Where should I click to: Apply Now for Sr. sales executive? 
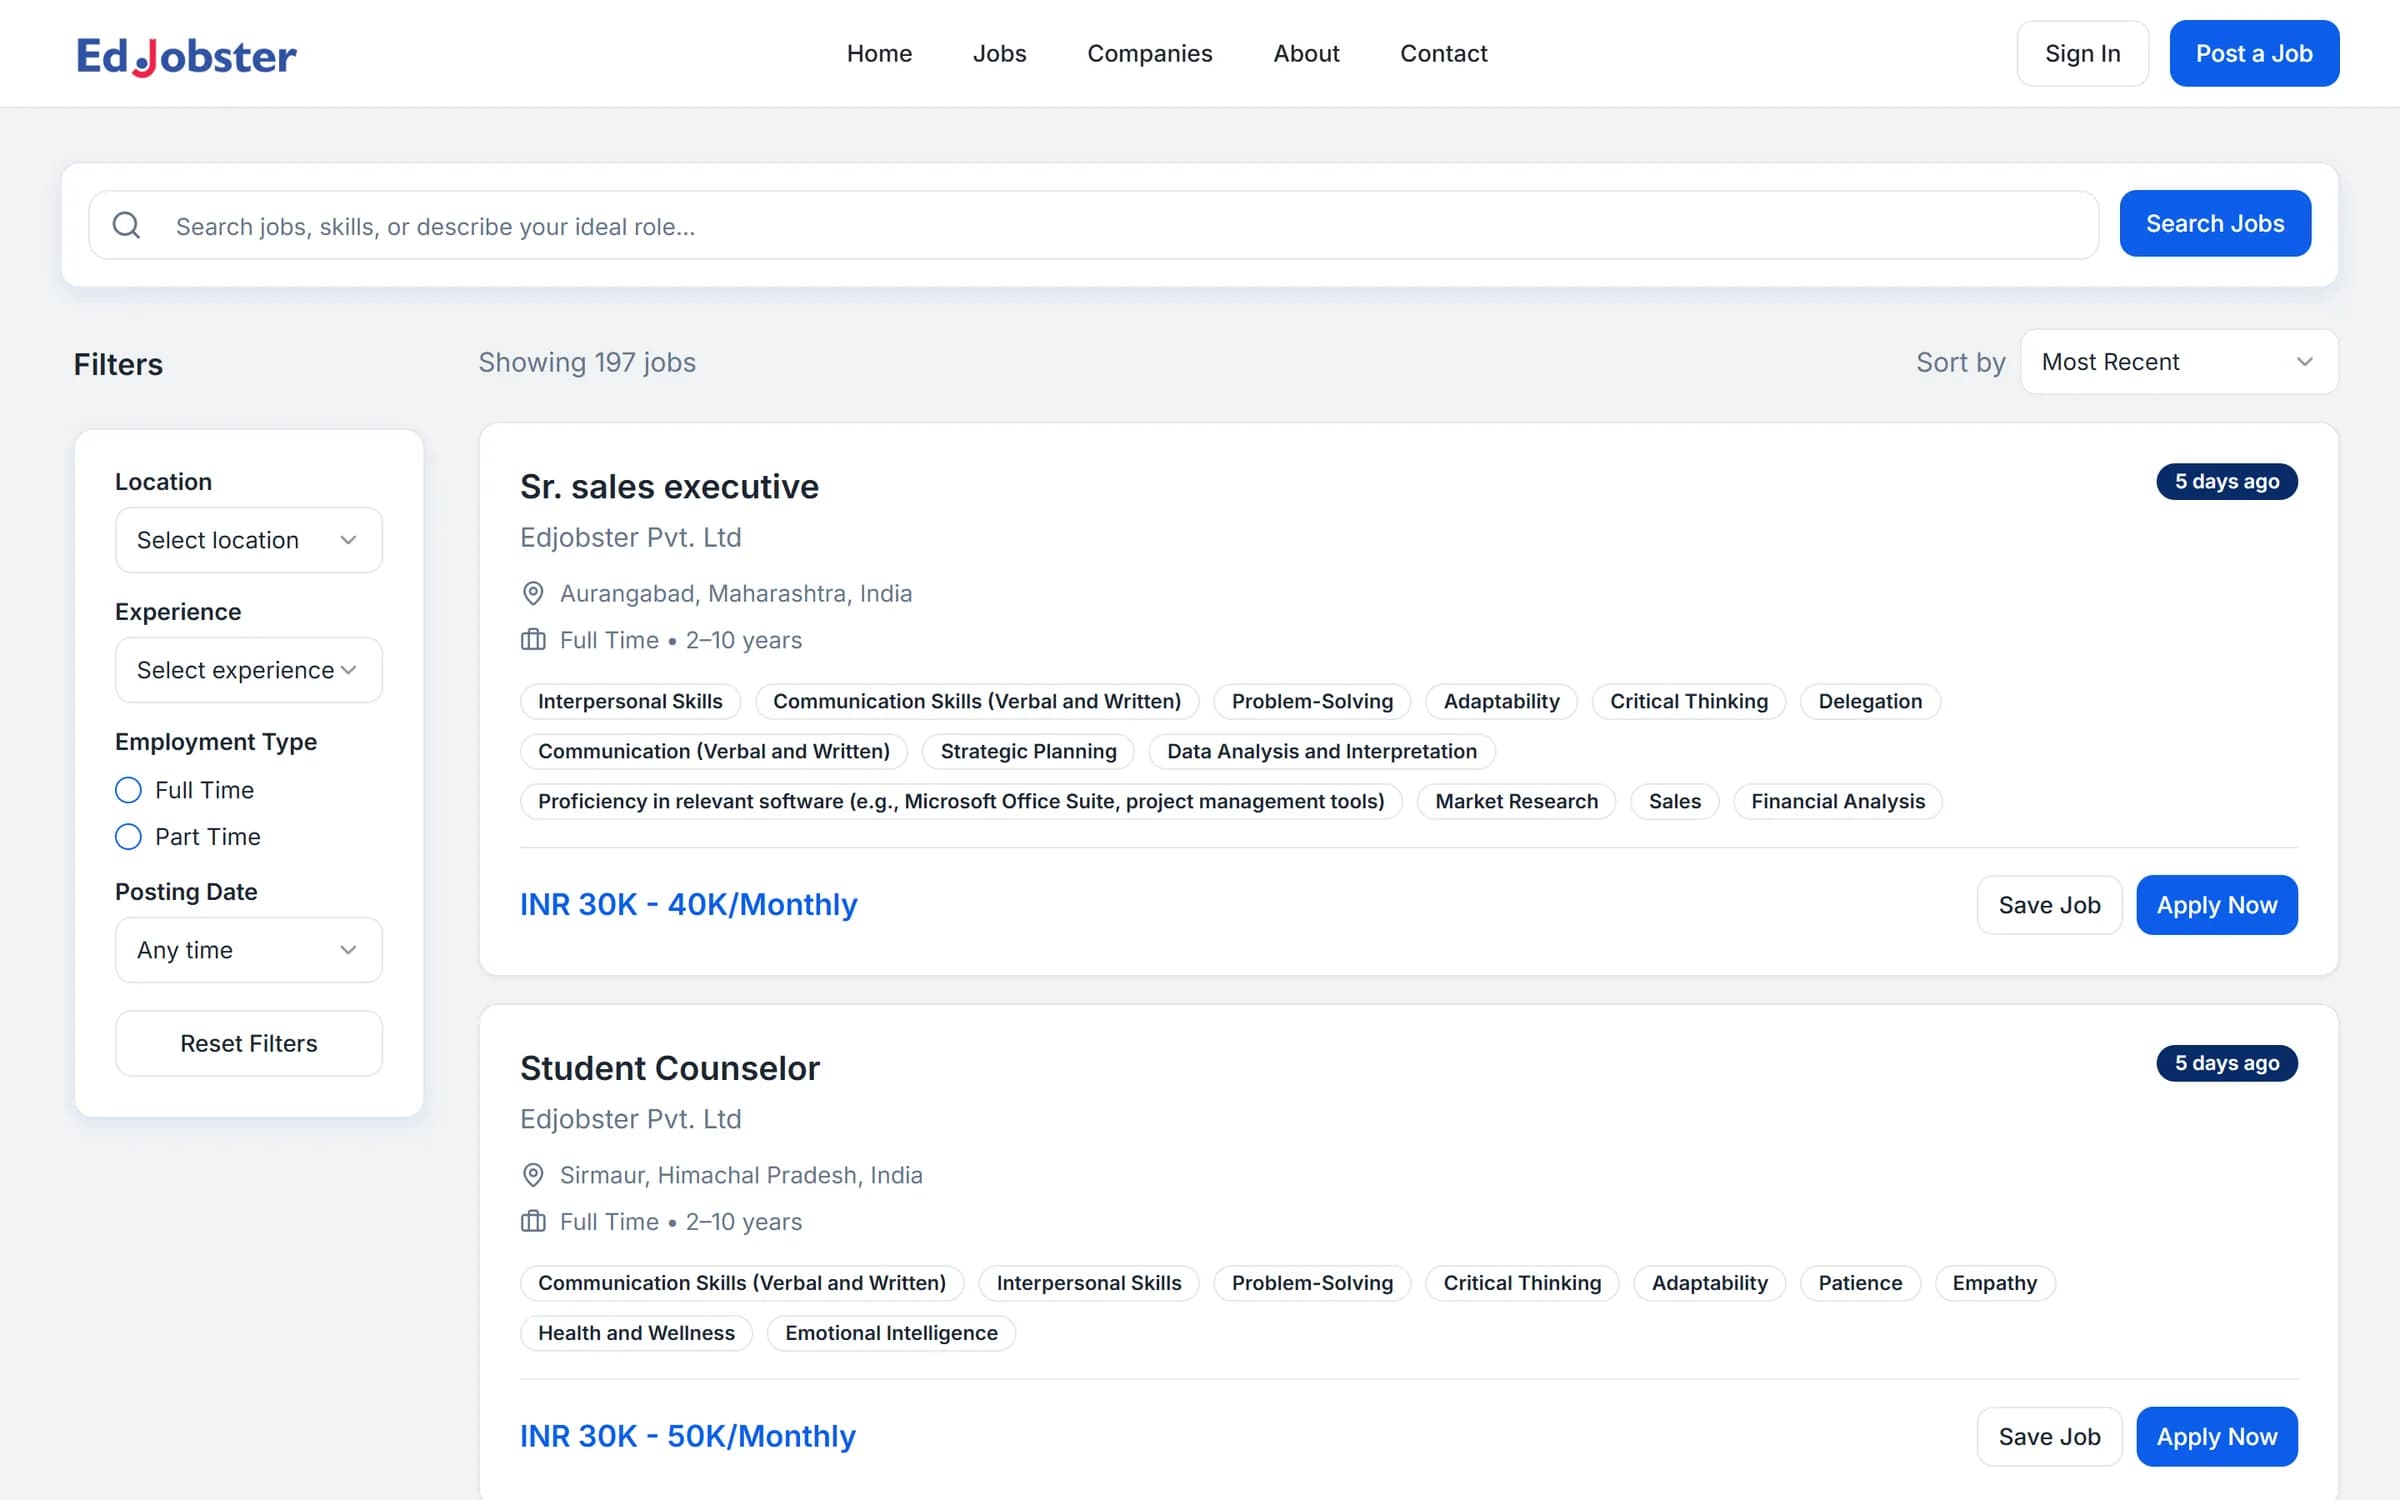[x=2217, y=905]
